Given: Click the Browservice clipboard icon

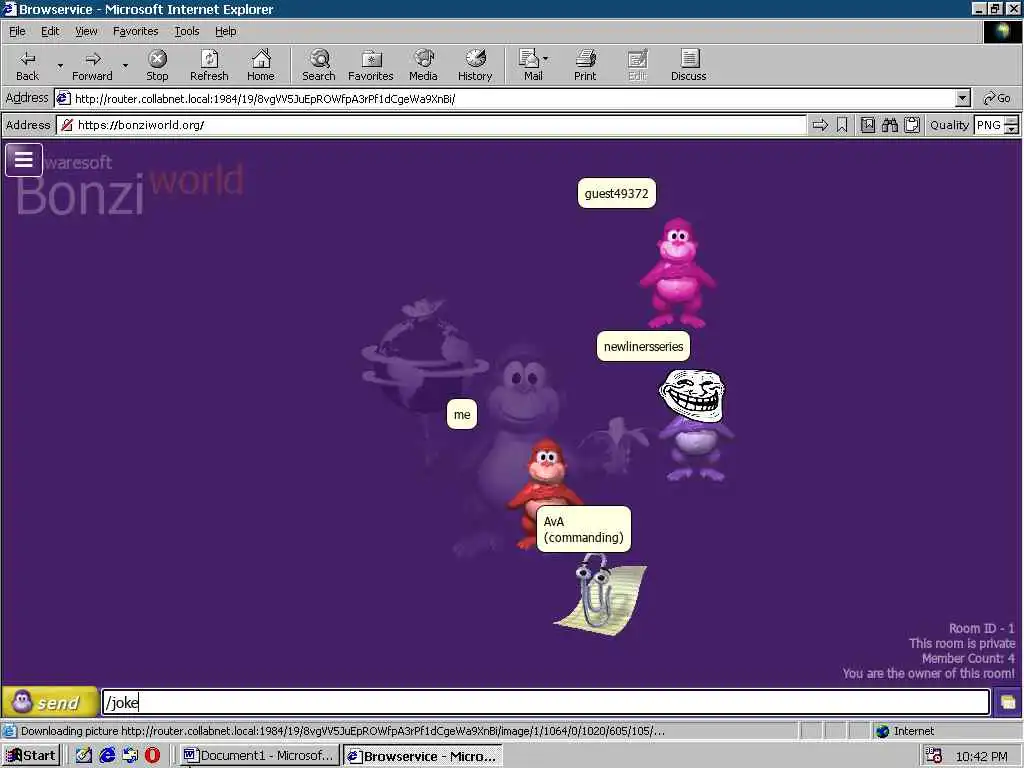Looking at the screenshot, I should click(x=912, y=125).
